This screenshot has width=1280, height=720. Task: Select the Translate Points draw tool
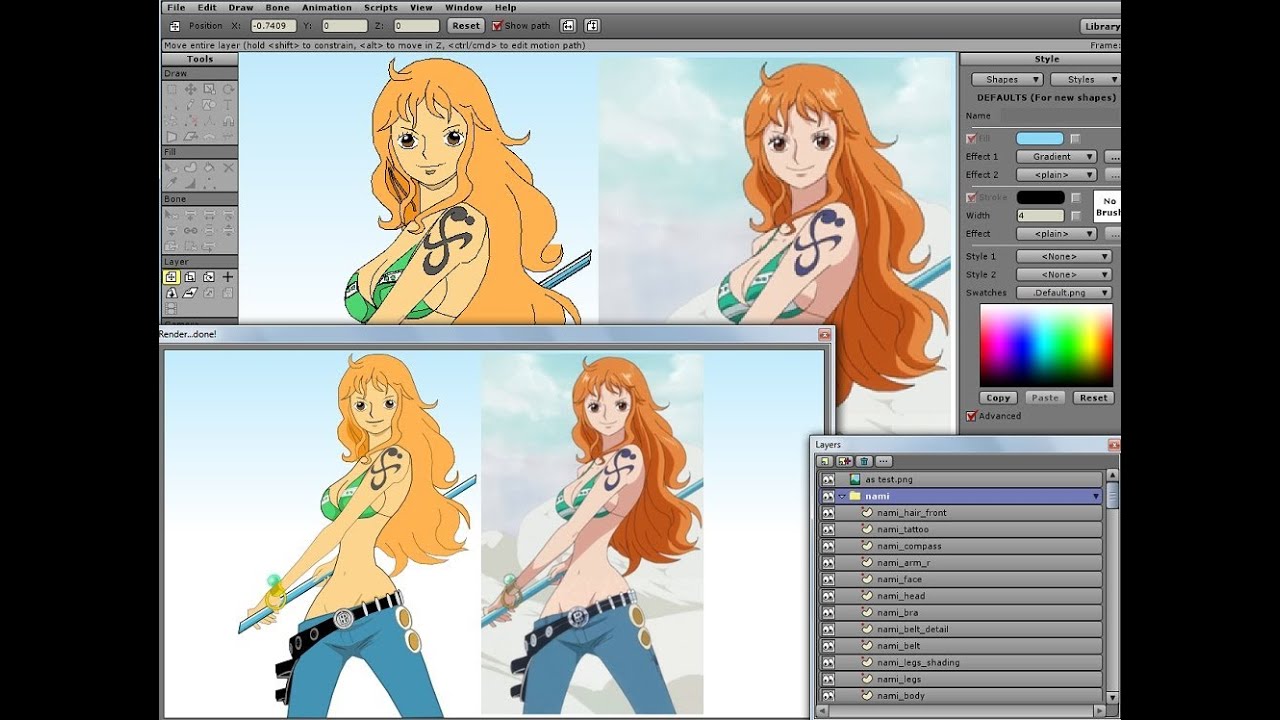190,89
